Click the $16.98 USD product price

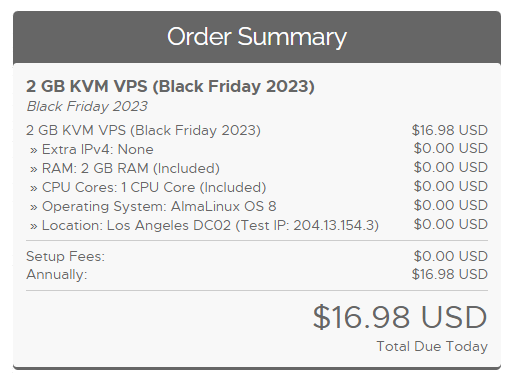pyautogui.click(x=450, y=130)
